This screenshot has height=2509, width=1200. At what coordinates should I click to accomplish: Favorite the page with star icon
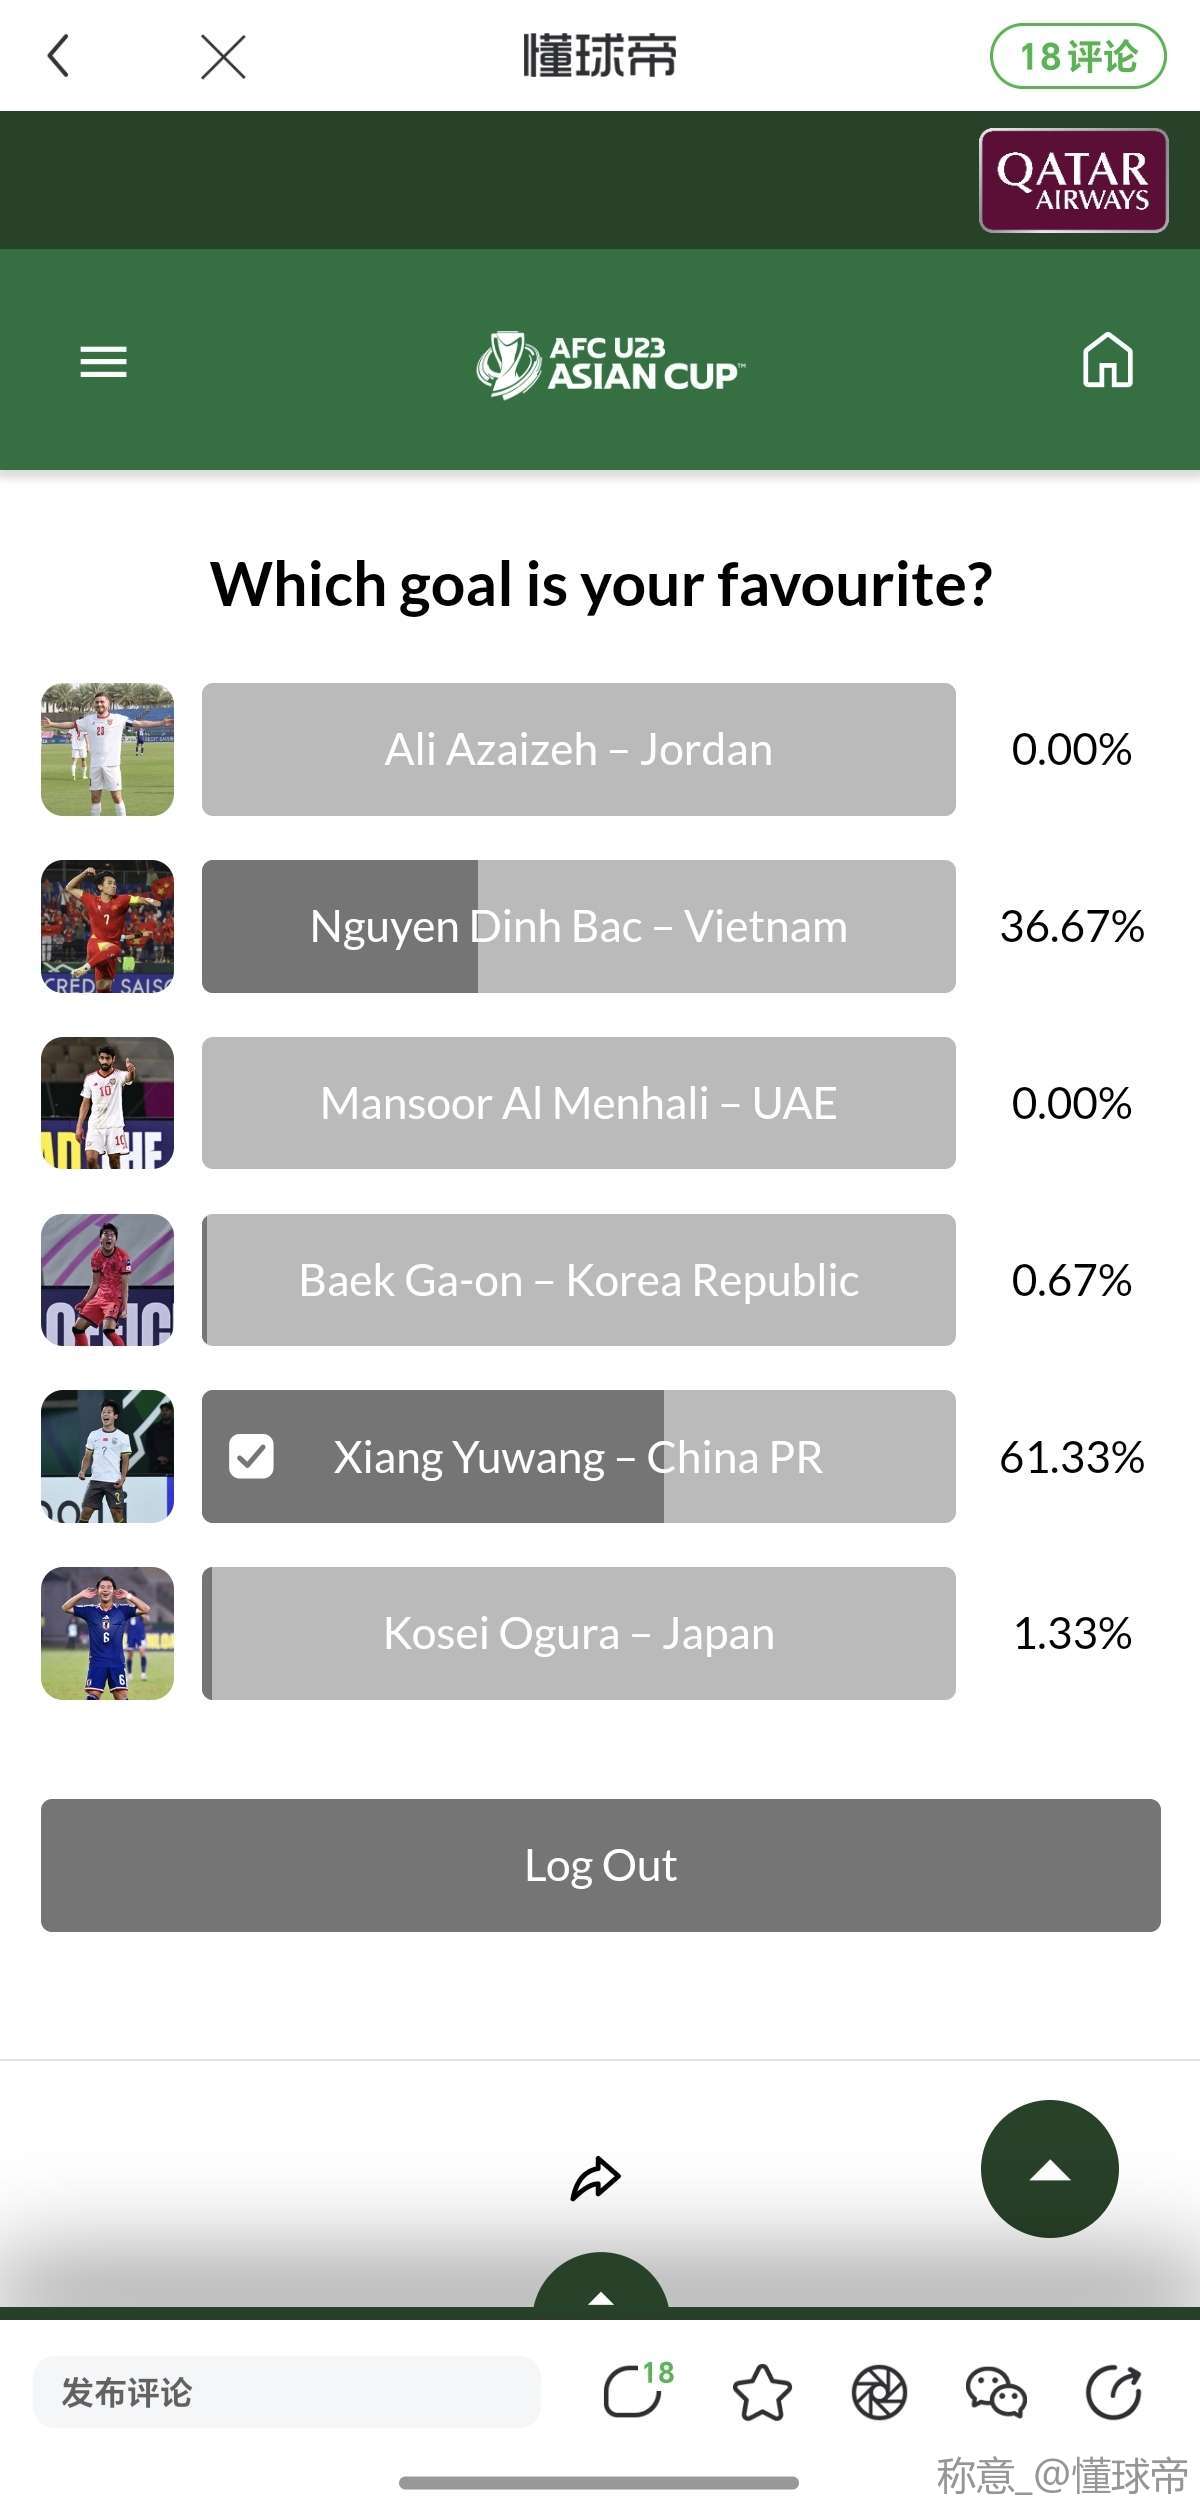click(x=762, y=2392)
